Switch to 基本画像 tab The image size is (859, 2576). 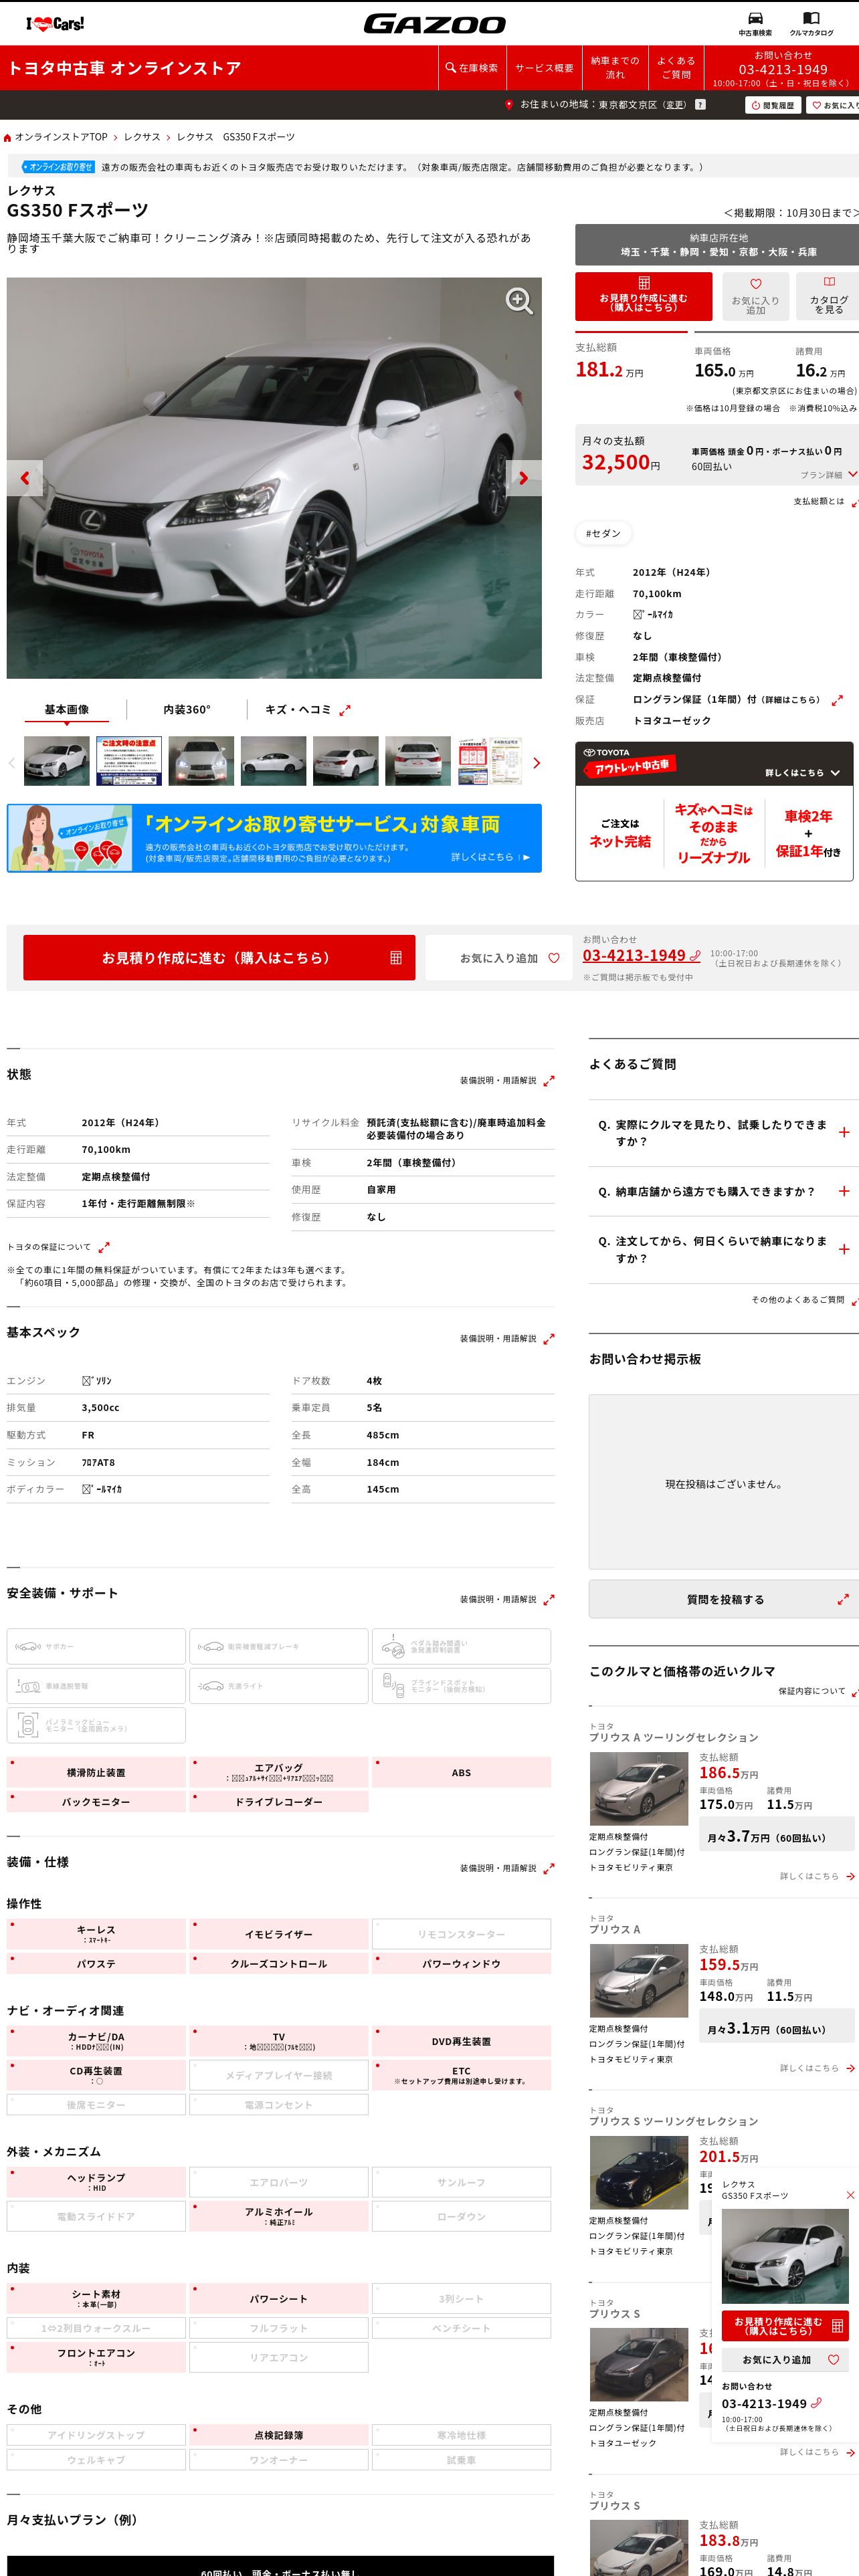click(x=66, y=710)
